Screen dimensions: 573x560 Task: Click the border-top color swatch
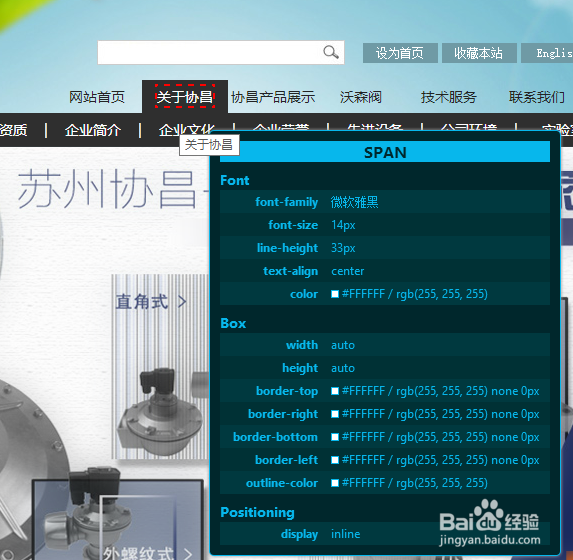[x=335, y=391]
